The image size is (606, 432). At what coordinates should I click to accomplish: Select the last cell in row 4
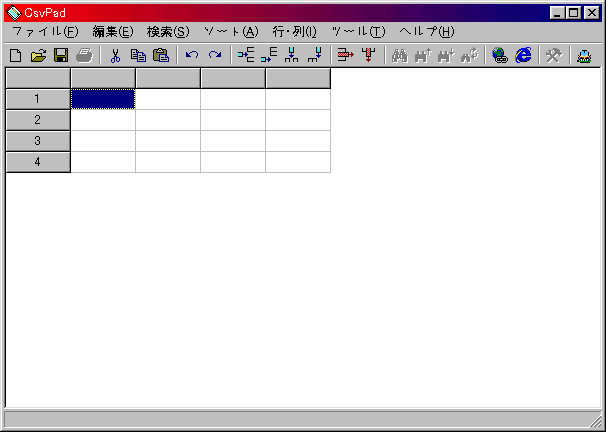tap(298, 162)
